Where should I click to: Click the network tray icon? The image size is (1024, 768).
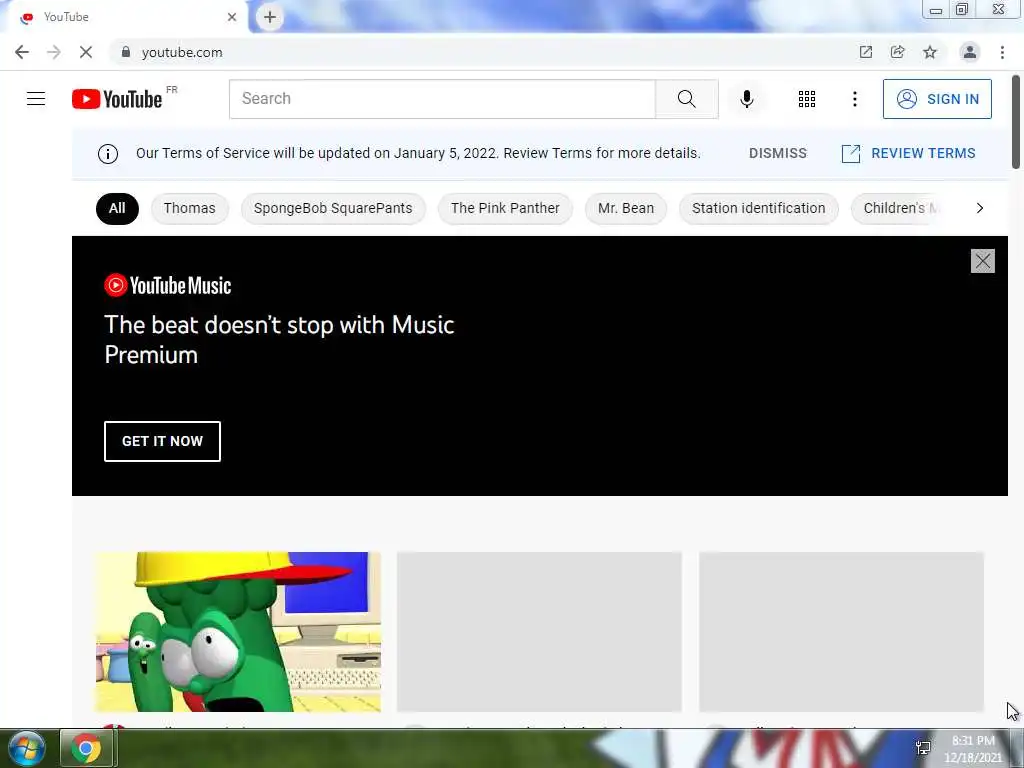click(x=923, y=748)
